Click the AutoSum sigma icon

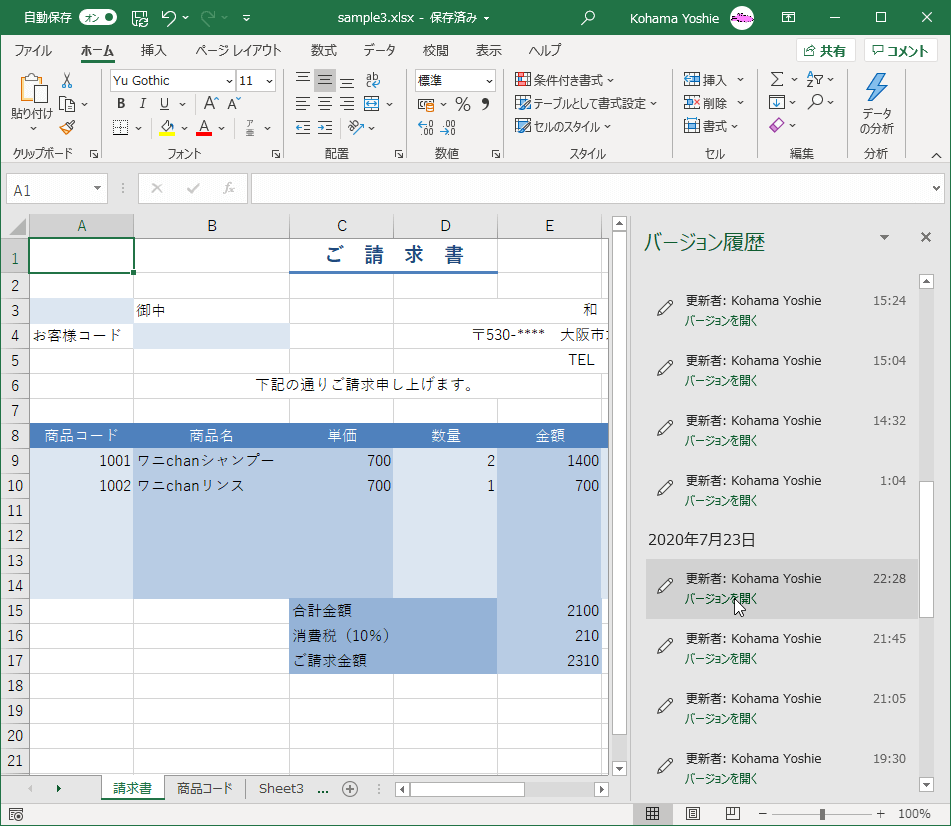coord(776,80)
